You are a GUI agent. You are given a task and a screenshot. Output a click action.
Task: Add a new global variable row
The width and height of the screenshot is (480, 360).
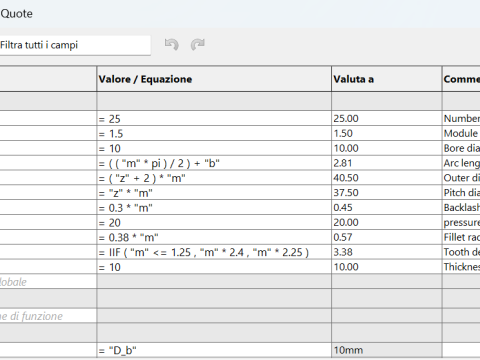(48, 282)
